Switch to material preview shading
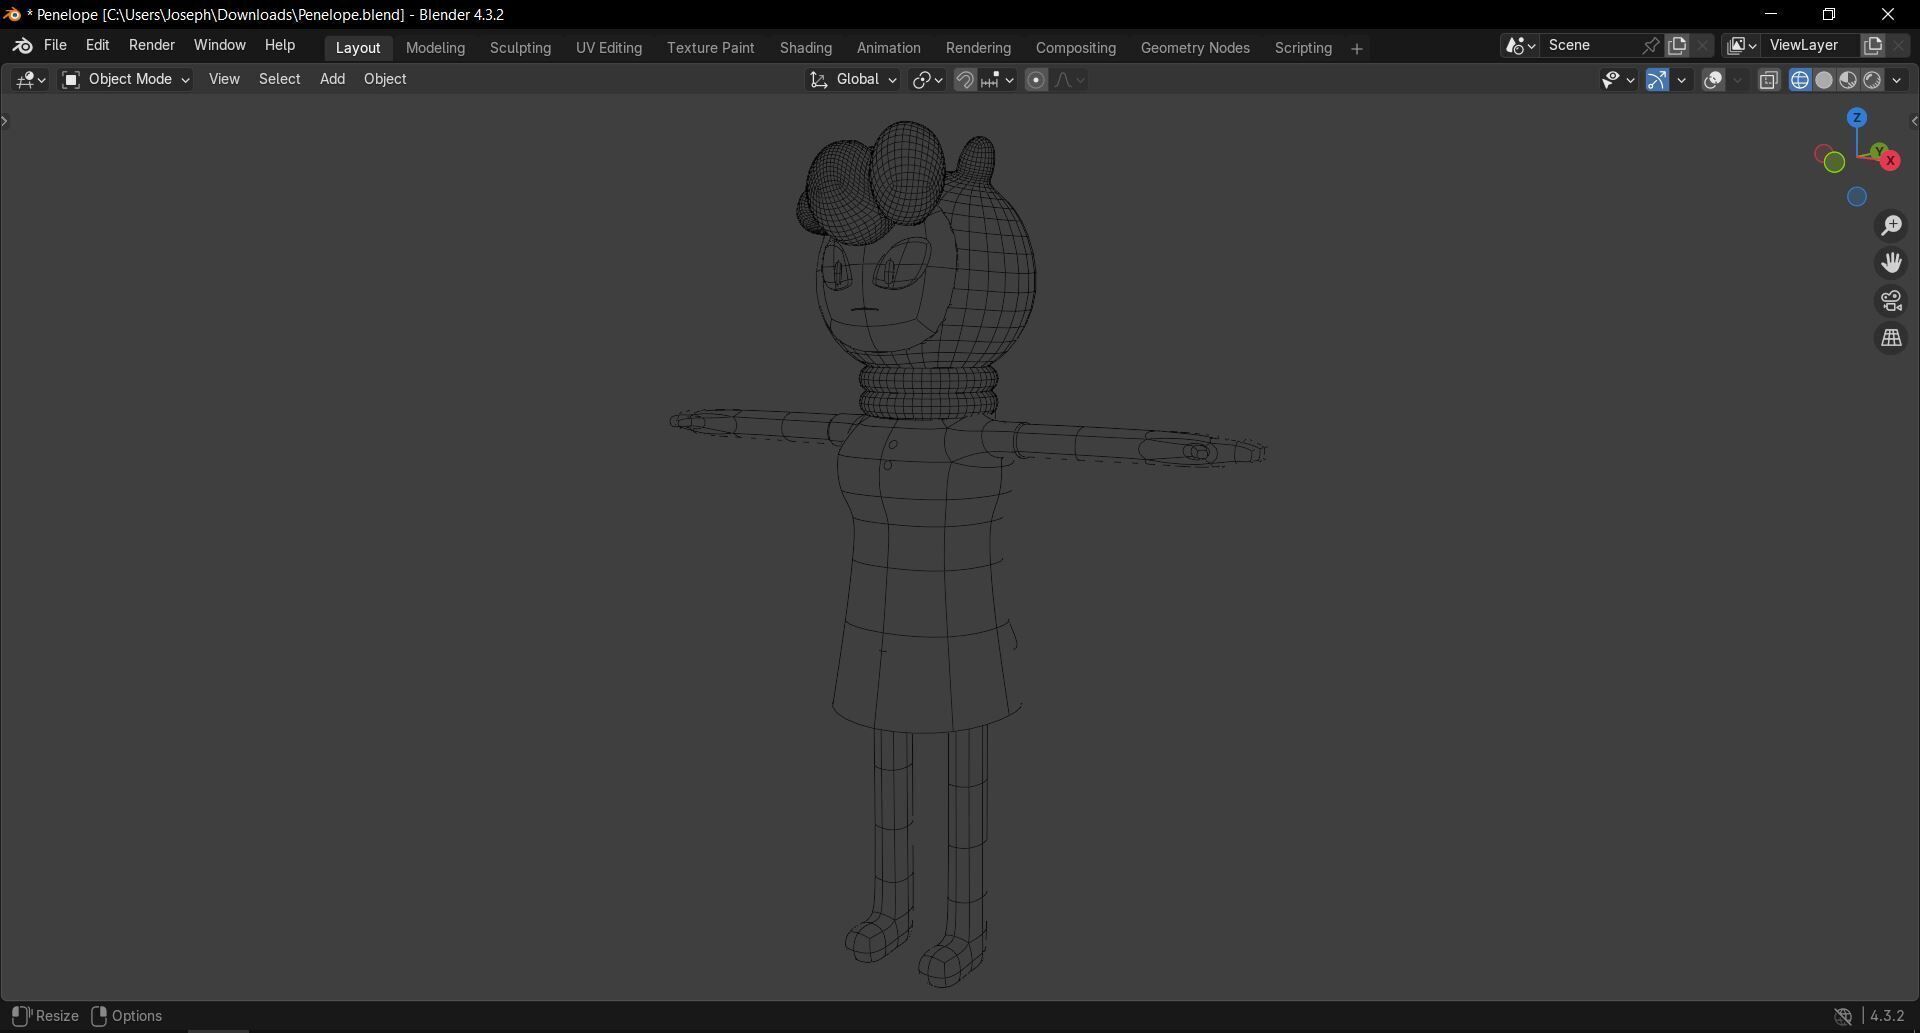Screen dimensions: 1920x1033 pos(1848,80)
